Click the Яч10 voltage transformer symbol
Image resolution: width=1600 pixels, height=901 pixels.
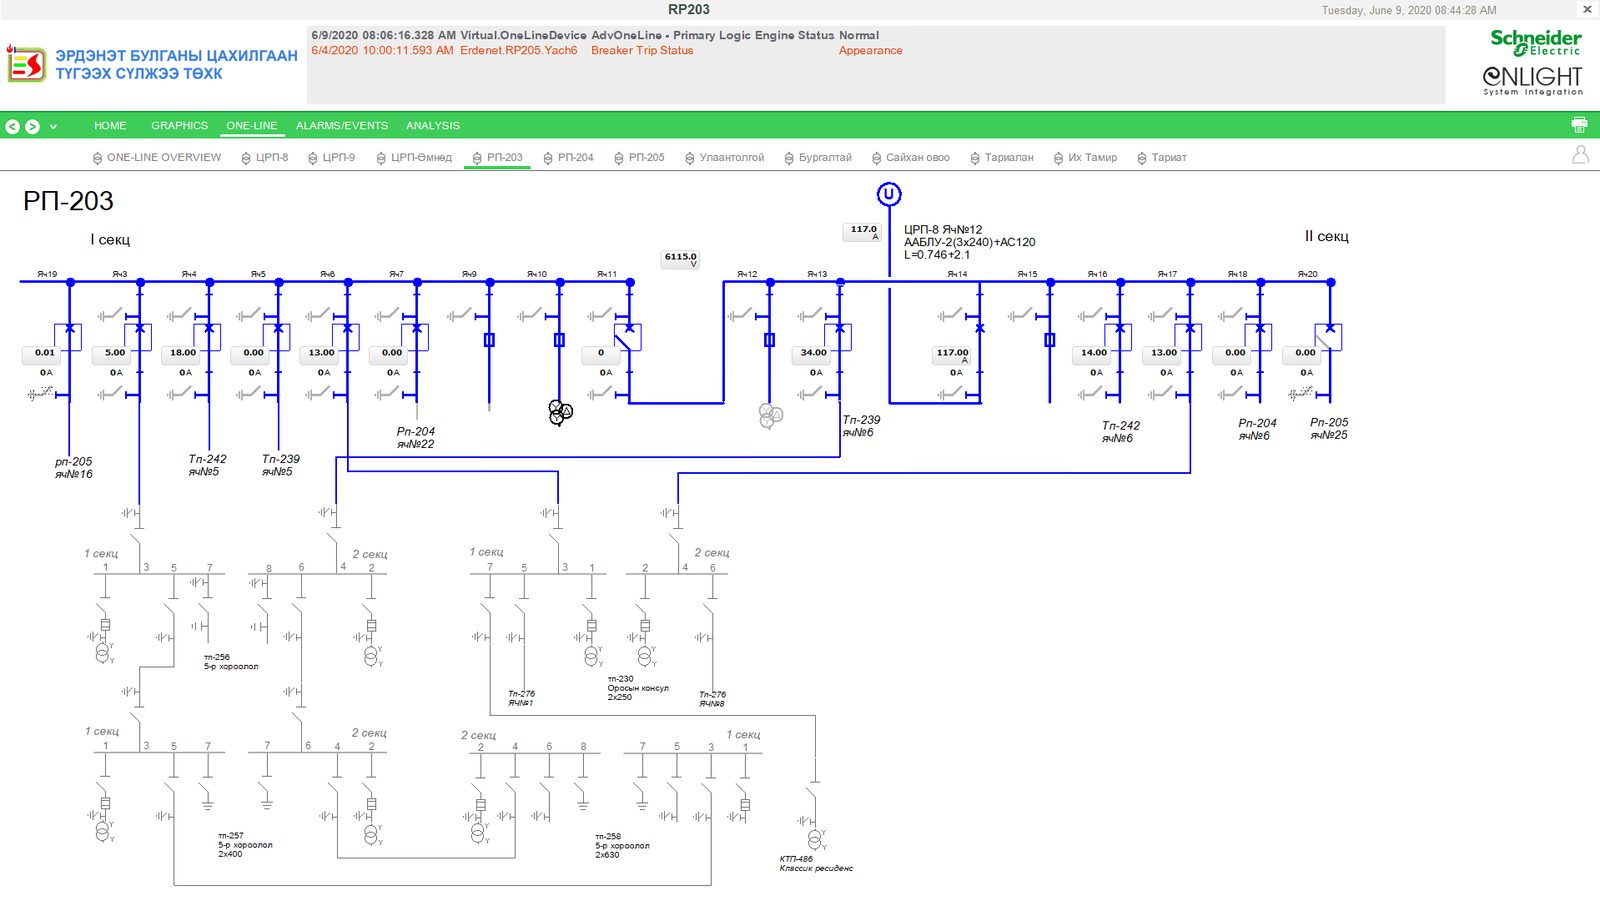coord(560,412)
